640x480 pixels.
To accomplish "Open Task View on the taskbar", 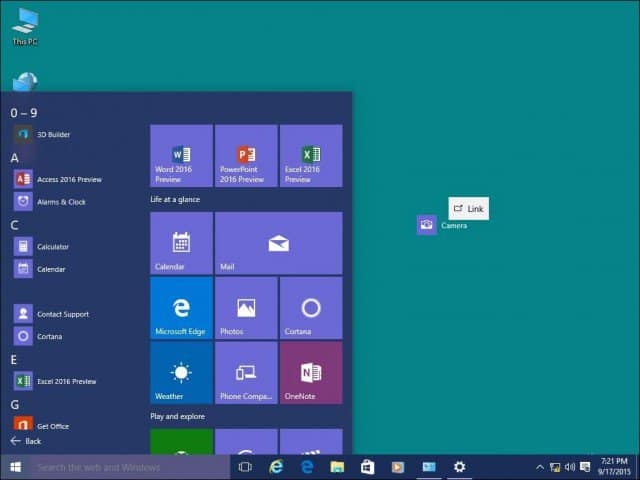I will tap(245, 467).
